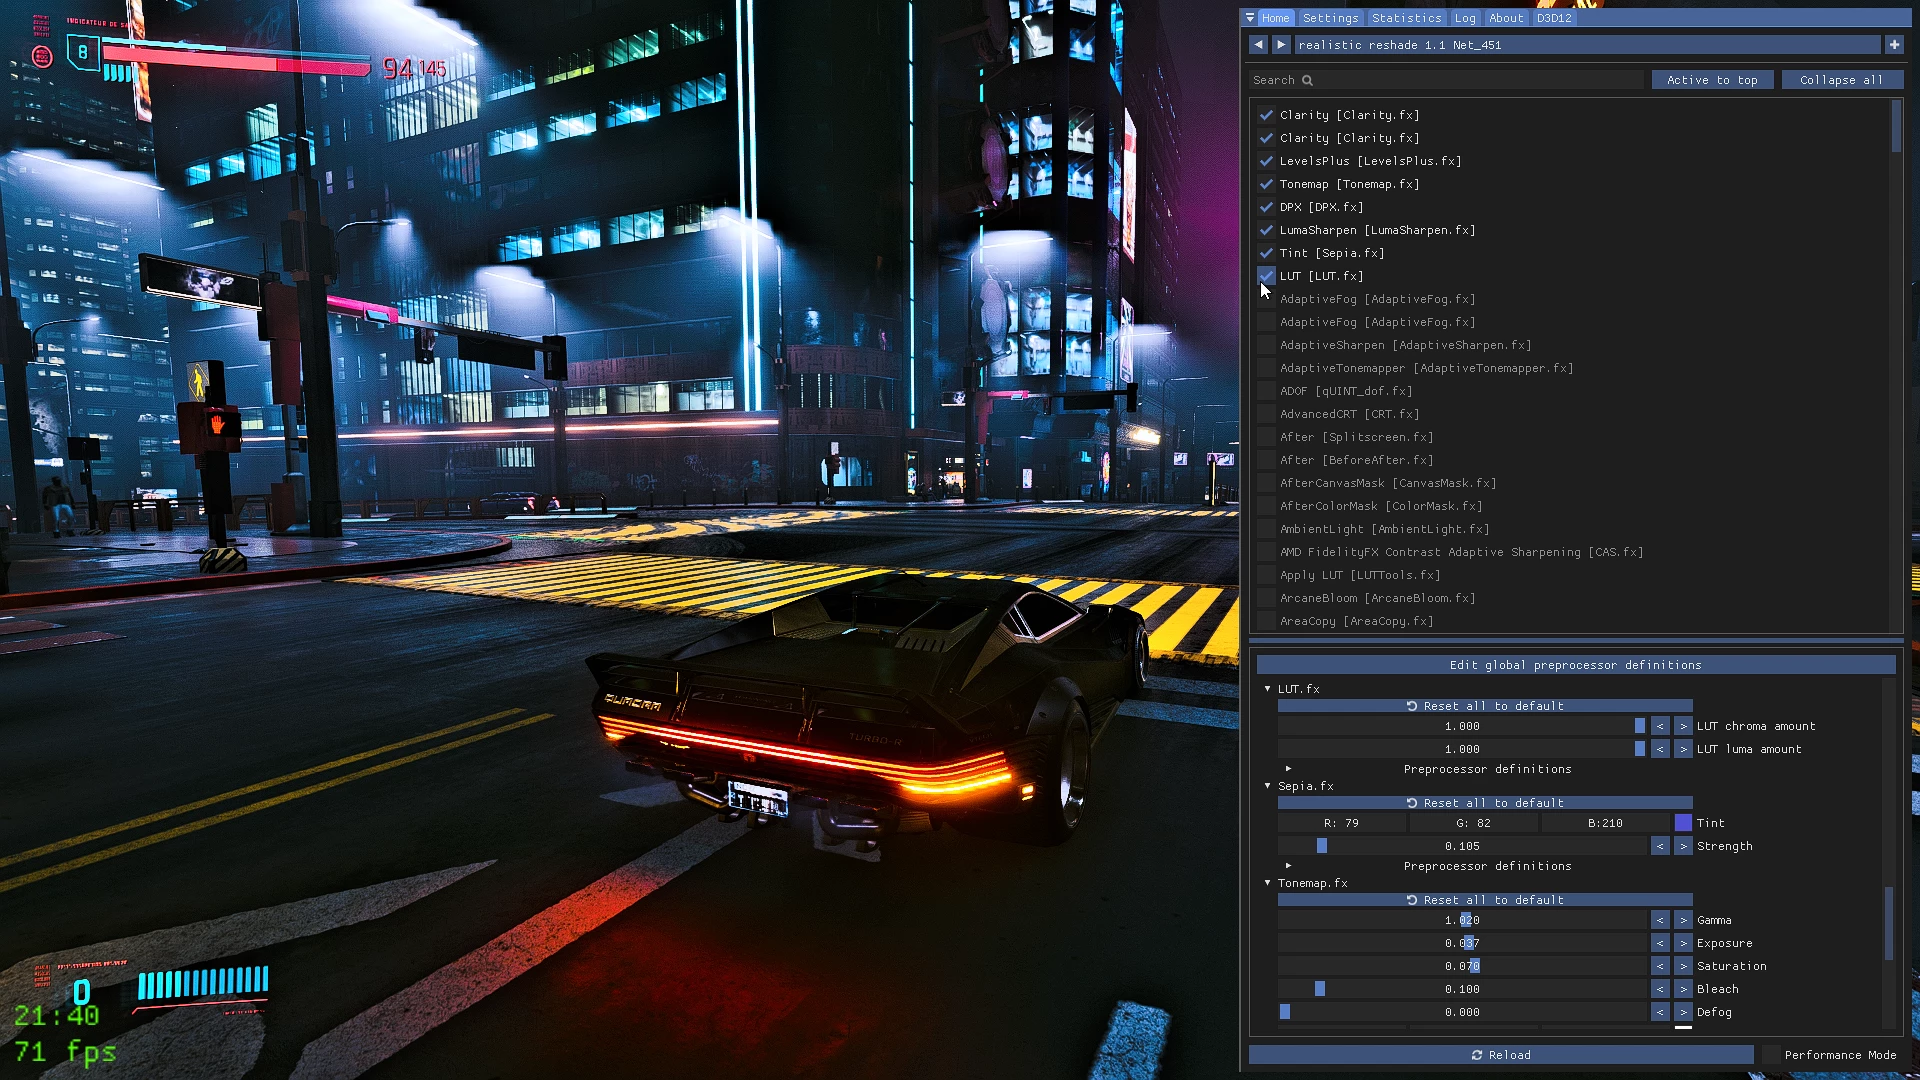The width and height of the screenshot is (1920, 1080).
Task: Increase LUT chroma amount with the > arrow
Action: [x=1683, y=726]
